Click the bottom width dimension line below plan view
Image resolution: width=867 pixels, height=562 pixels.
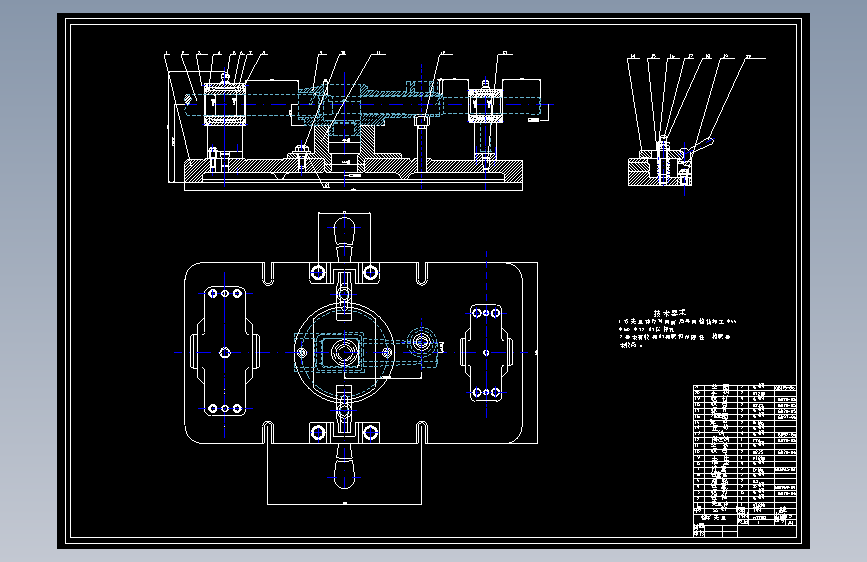point(344,504)
